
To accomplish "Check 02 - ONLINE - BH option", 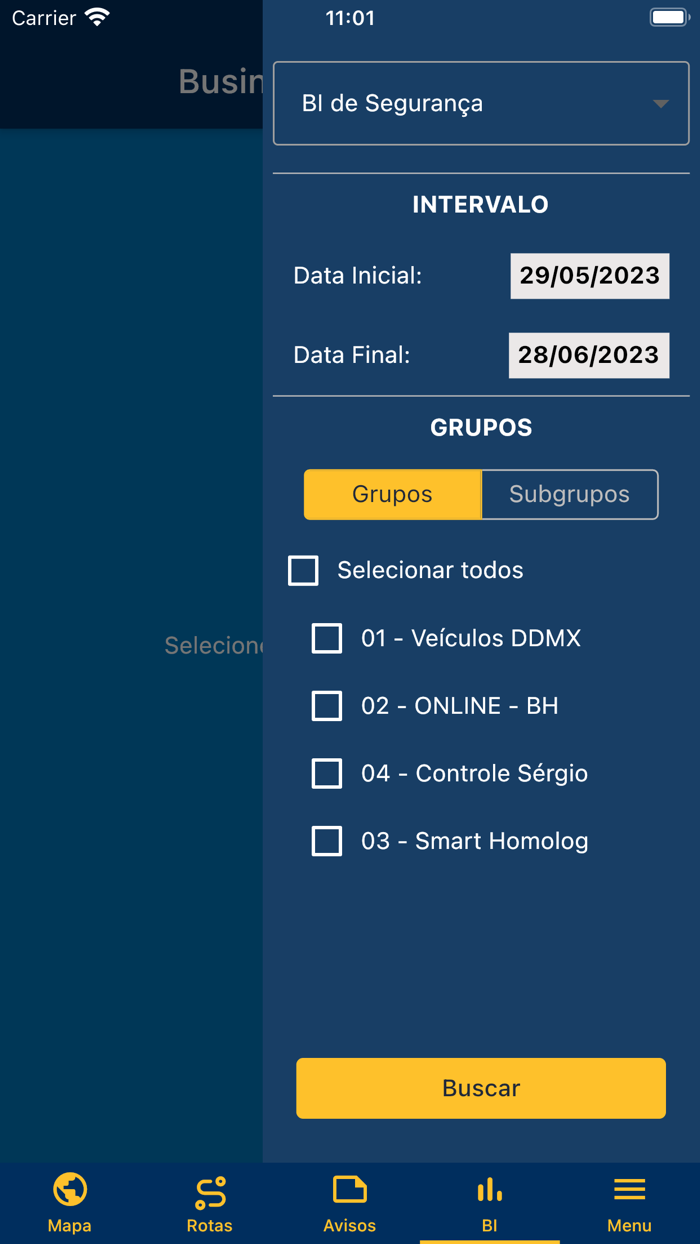I will pos(327,706).
